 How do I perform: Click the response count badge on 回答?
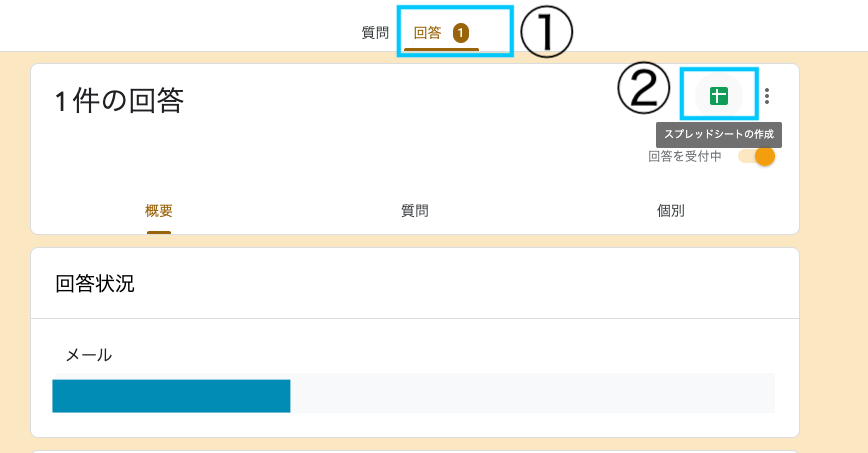(x=460, y=33)
